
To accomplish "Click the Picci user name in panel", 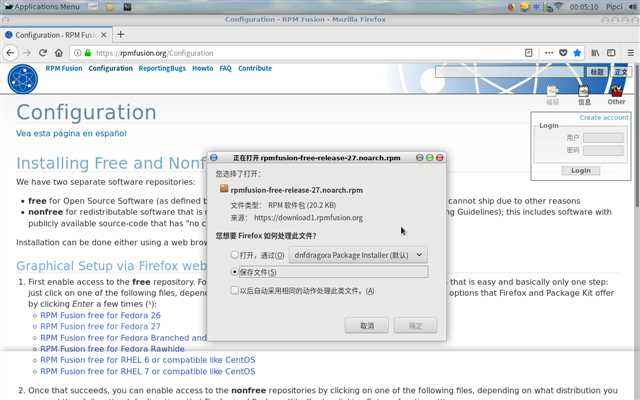I will [614, 7].
